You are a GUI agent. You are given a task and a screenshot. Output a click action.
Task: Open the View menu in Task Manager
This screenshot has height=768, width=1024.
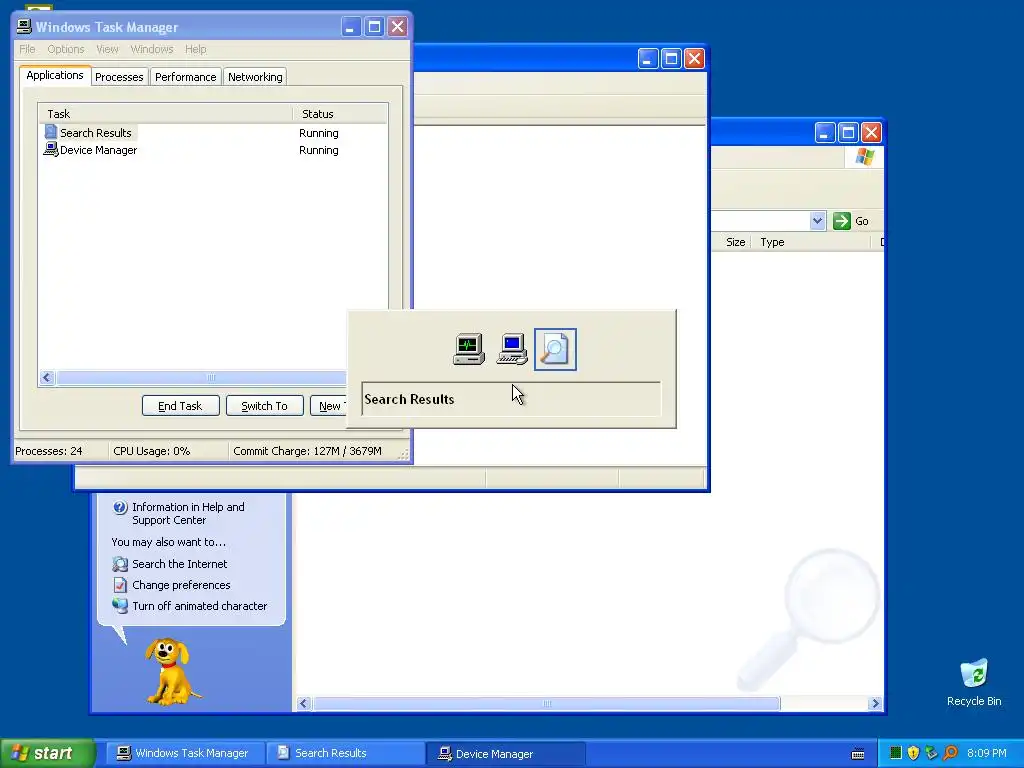tap(107, 49)
